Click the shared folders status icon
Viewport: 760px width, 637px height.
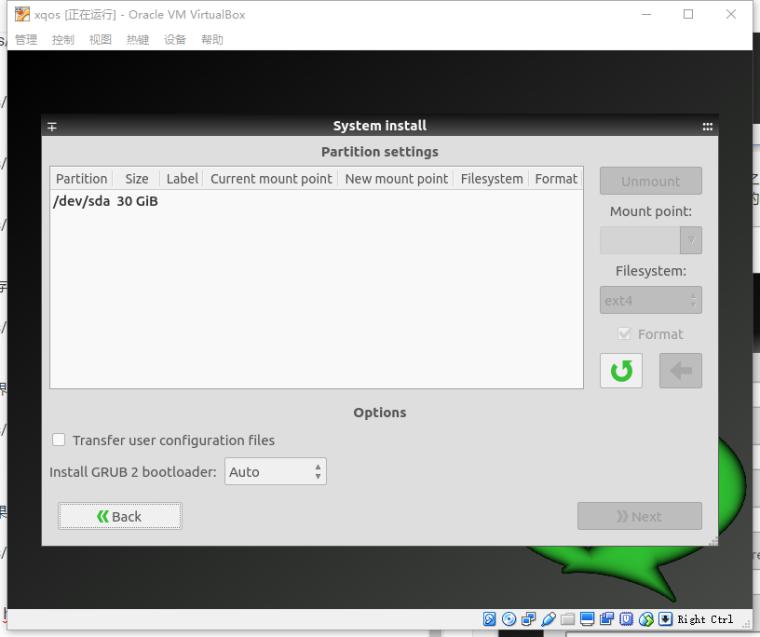(x=568, y=619)
